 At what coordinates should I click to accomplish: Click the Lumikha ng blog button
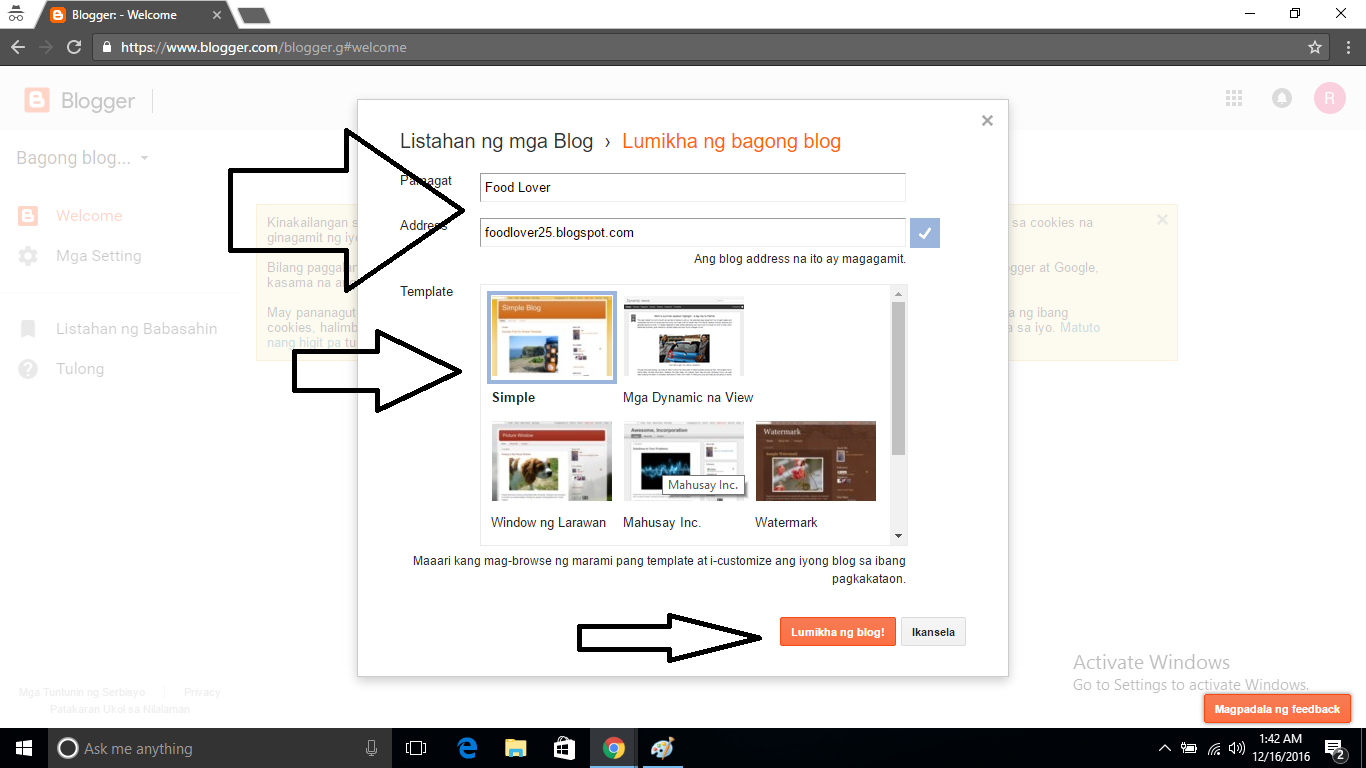click(x=837, y=631)
